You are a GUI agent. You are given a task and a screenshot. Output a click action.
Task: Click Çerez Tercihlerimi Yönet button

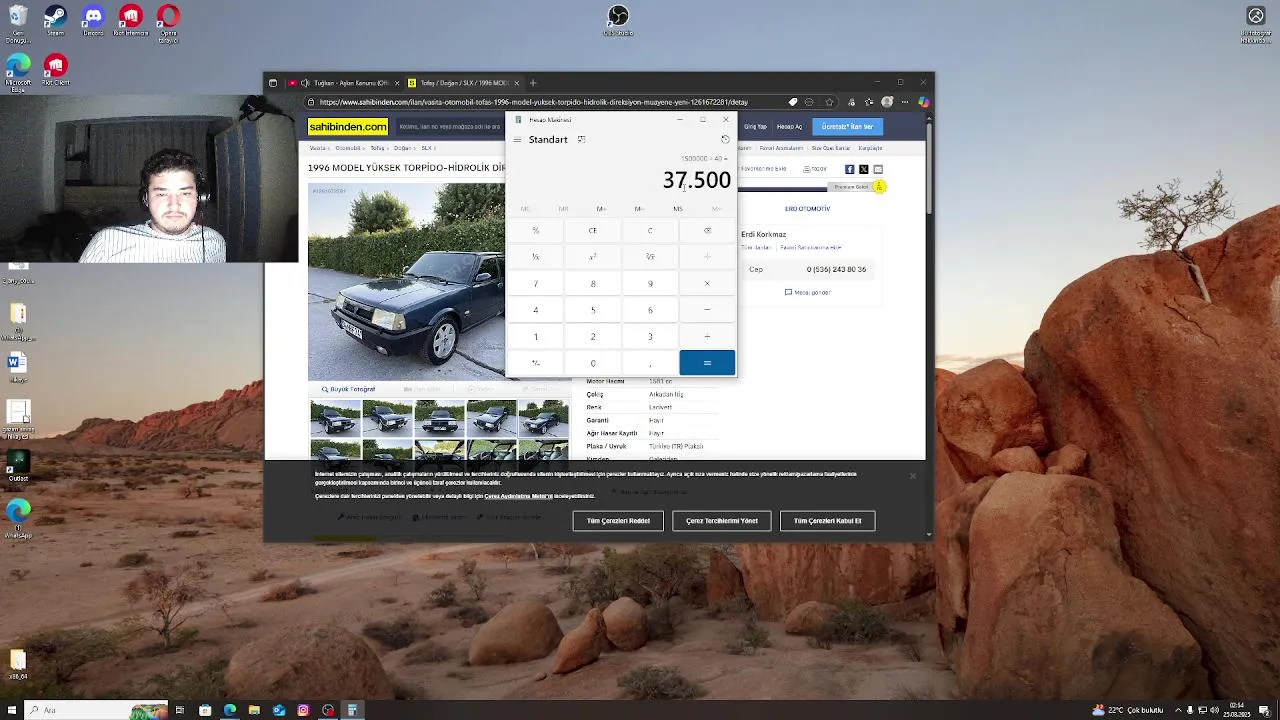[x=722, y=521]
